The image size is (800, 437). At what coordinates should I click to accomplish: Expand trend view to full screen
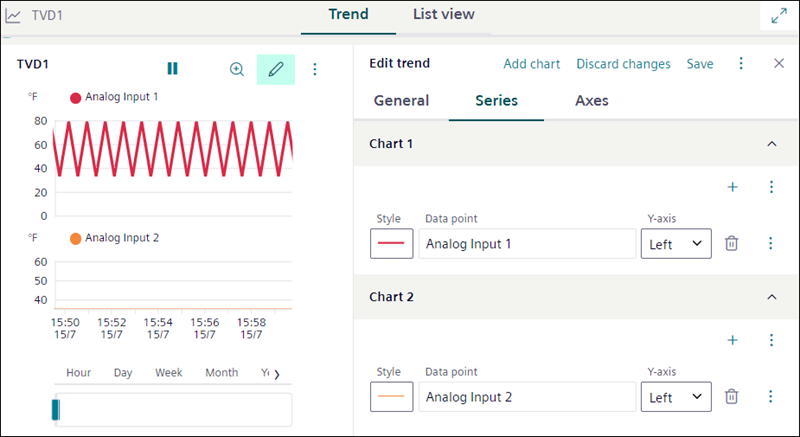(778, 16)
